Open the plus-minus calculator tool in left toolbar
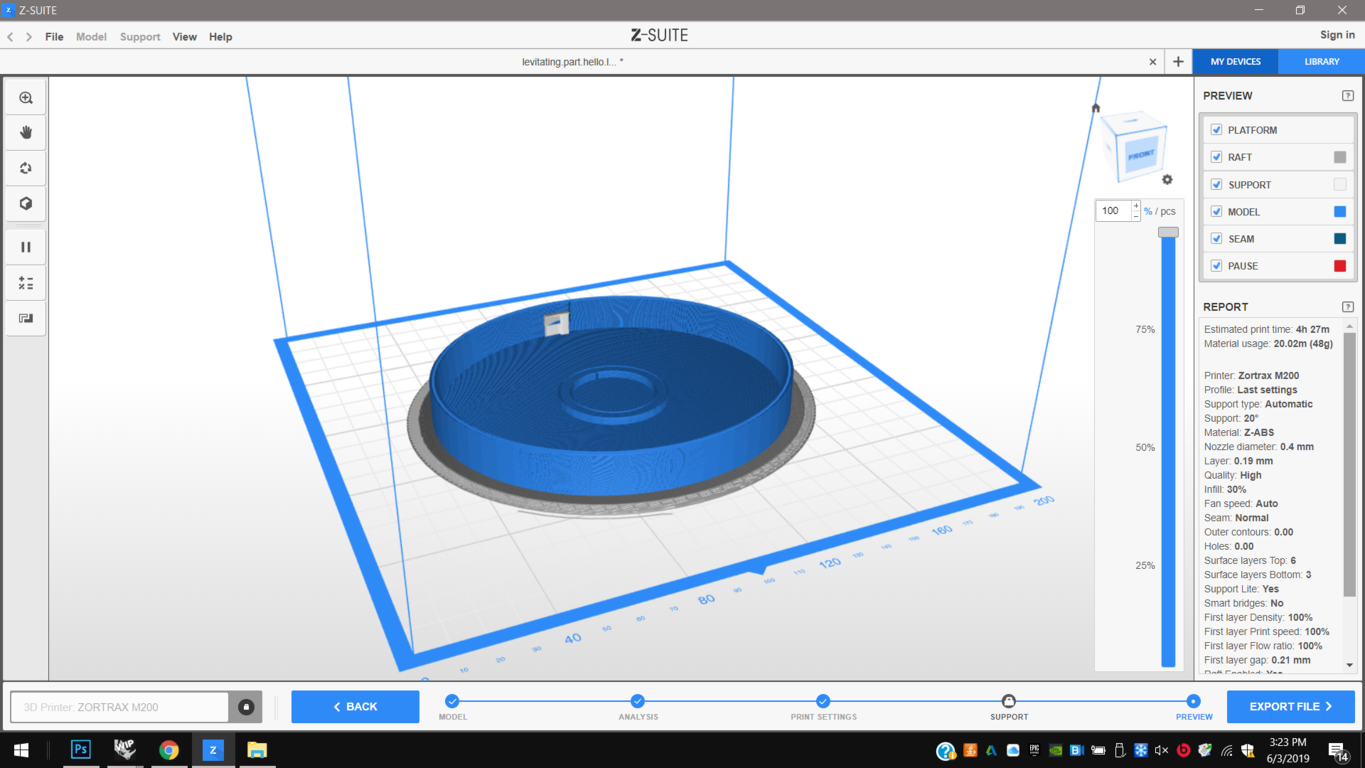The image size is (1365, 768). (x=26, y=283)
